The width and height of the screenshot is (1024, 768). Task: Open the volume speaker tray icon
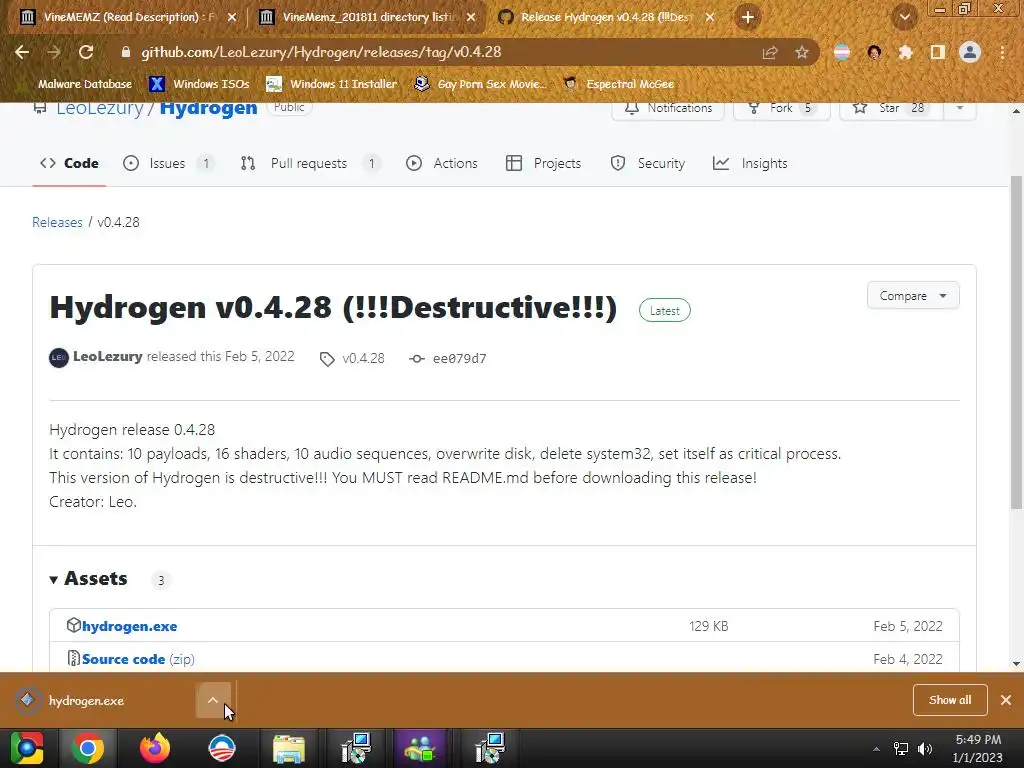pos(925,749)
